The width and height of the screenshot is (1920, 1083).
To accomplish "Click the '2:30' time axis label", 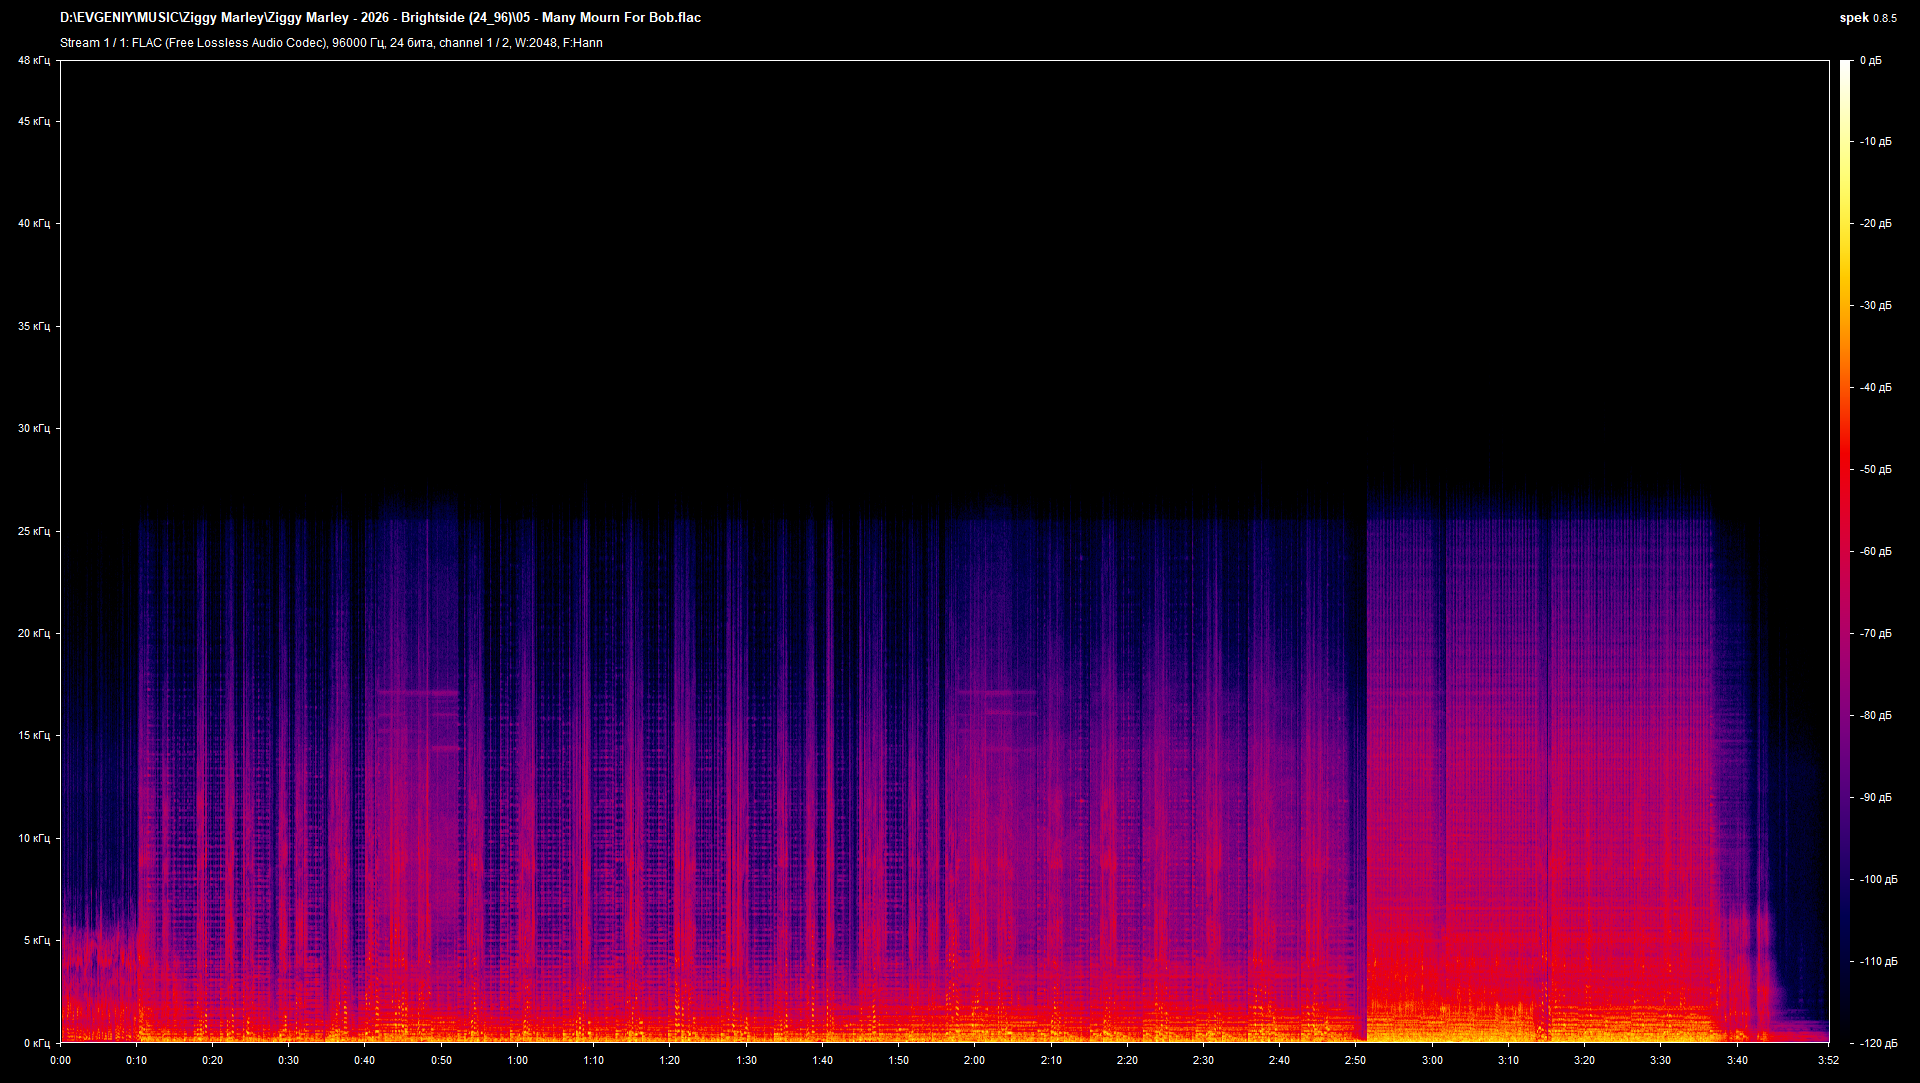I will [1203, 1061].
